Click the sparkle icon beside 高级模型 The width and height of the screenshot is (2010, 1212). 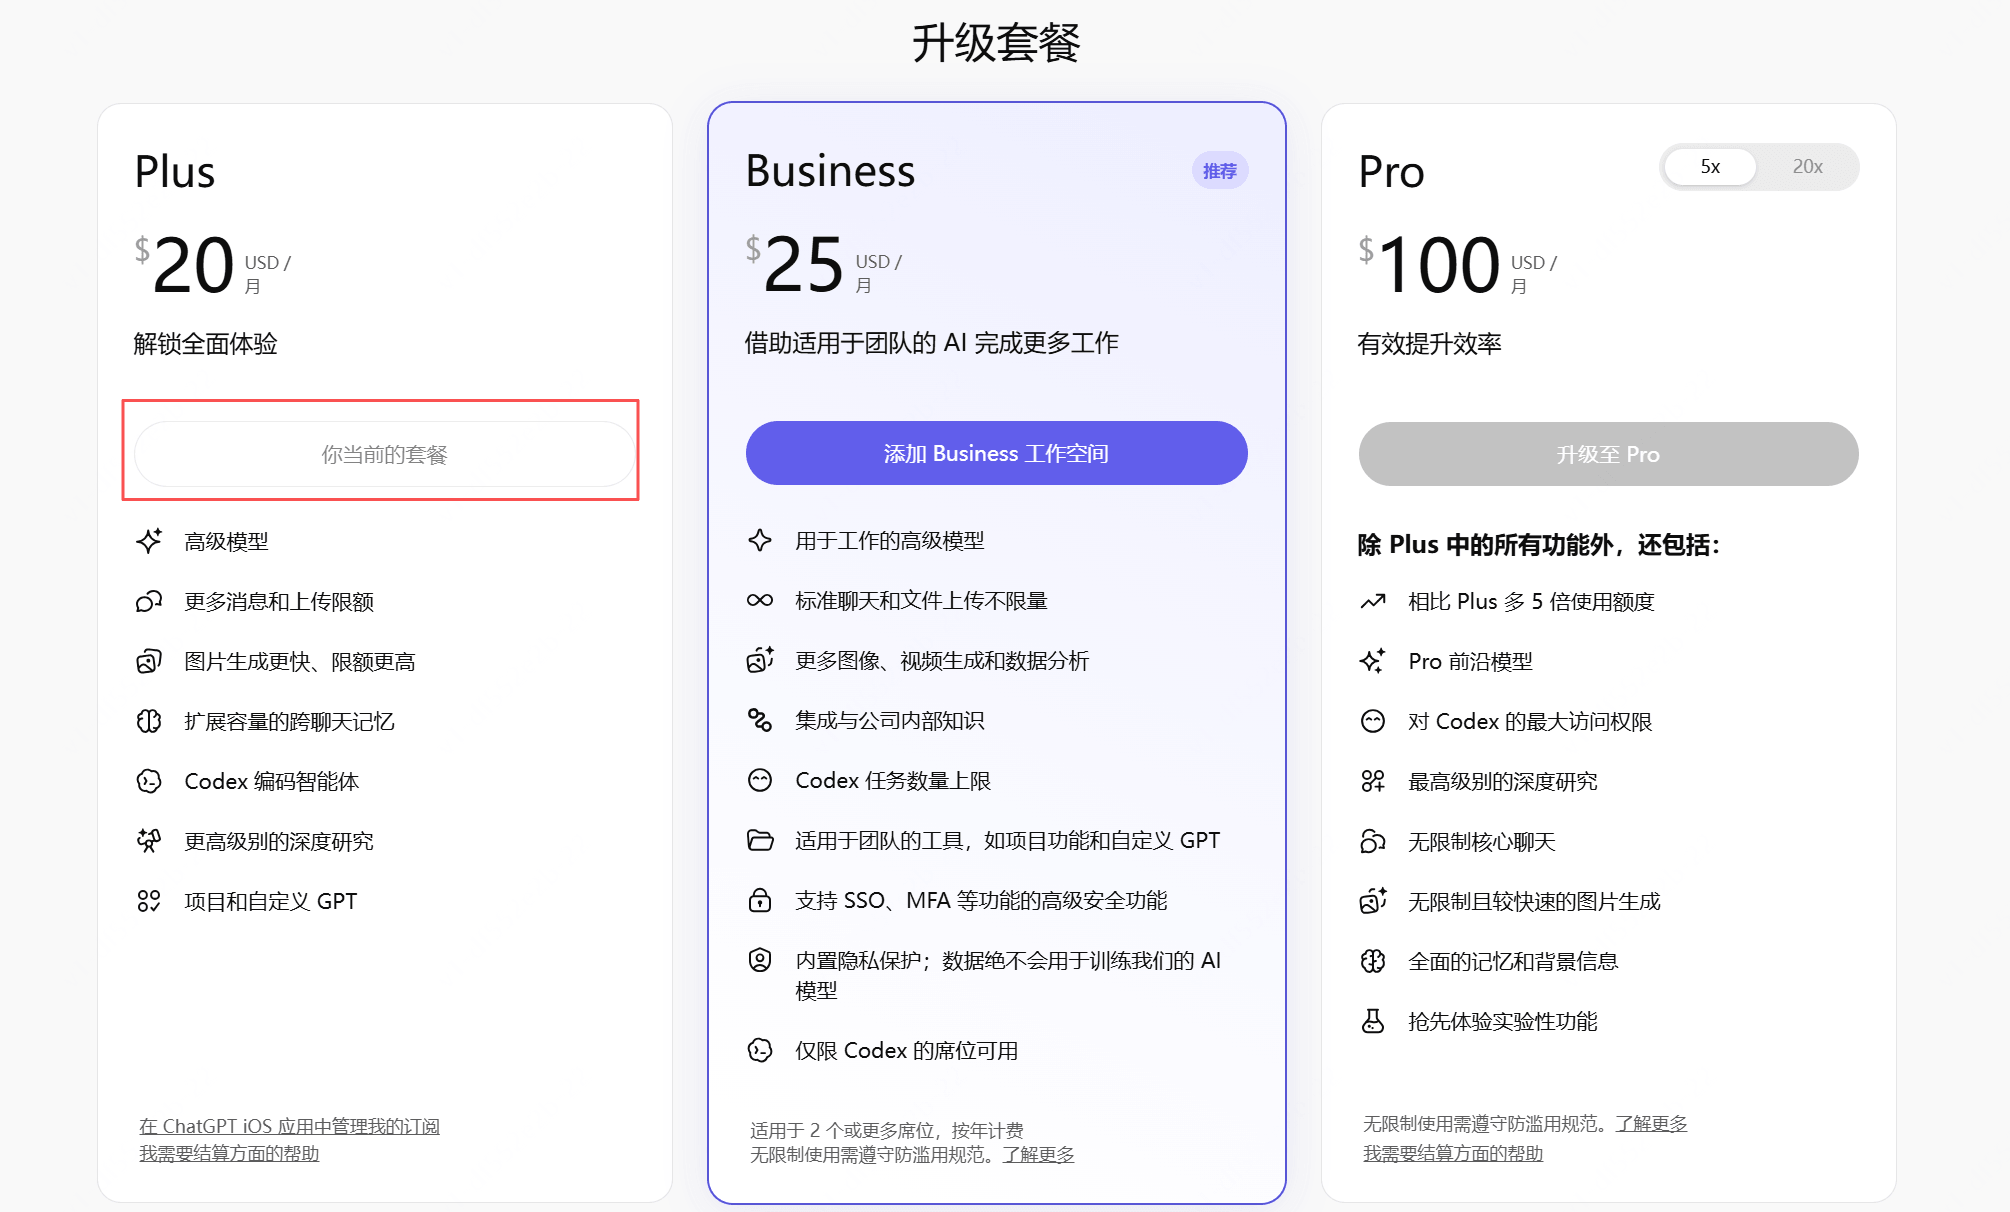pyautogui.click(x=149, y=541)
